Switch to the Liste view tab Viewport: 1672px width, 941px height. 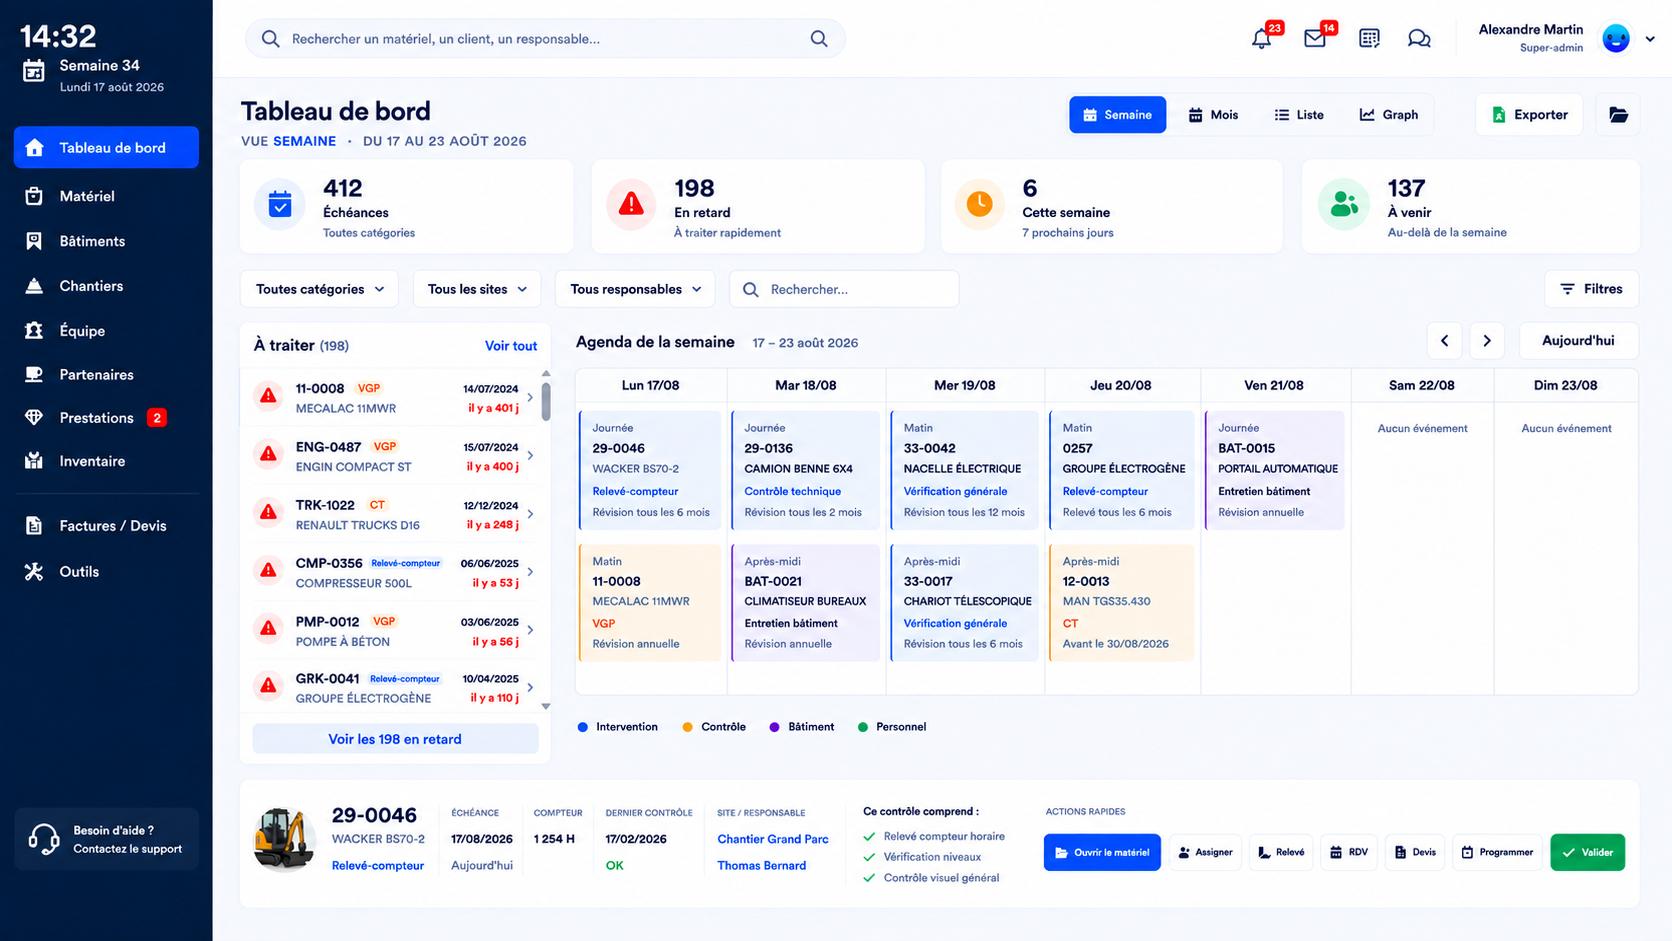tap(1298, 115)
